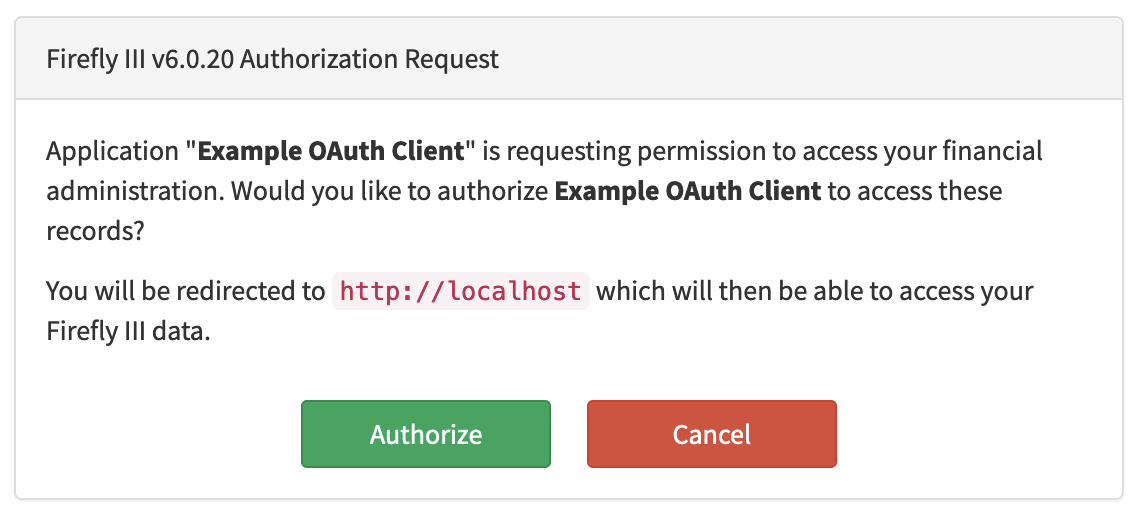Click the "You will be redirected to" text
Screen dimensions: 1146x522
tap(185, 291)
